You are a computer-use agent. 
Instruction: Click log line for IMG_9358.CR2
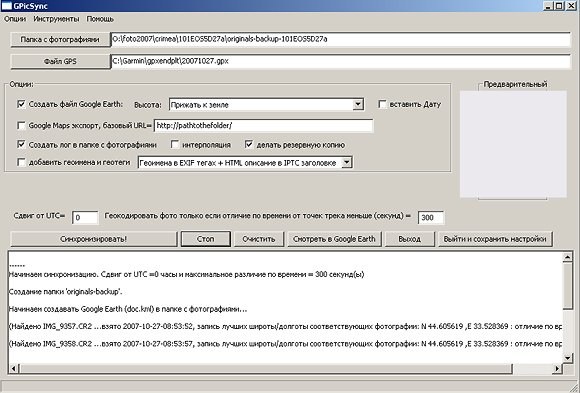[285, 344]
